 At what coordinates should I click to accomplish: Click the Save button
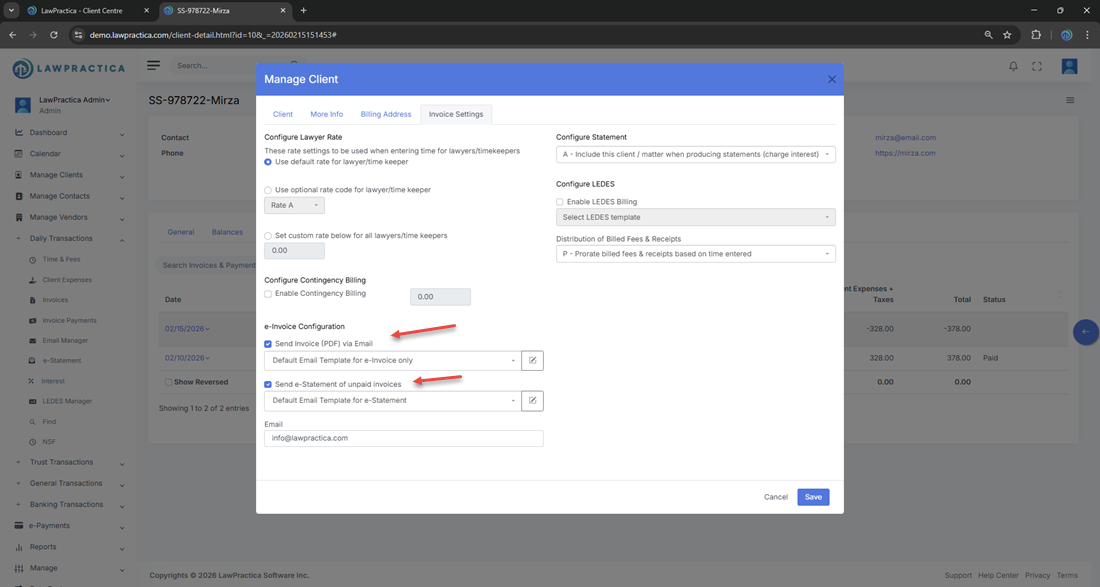pos(812,497)
